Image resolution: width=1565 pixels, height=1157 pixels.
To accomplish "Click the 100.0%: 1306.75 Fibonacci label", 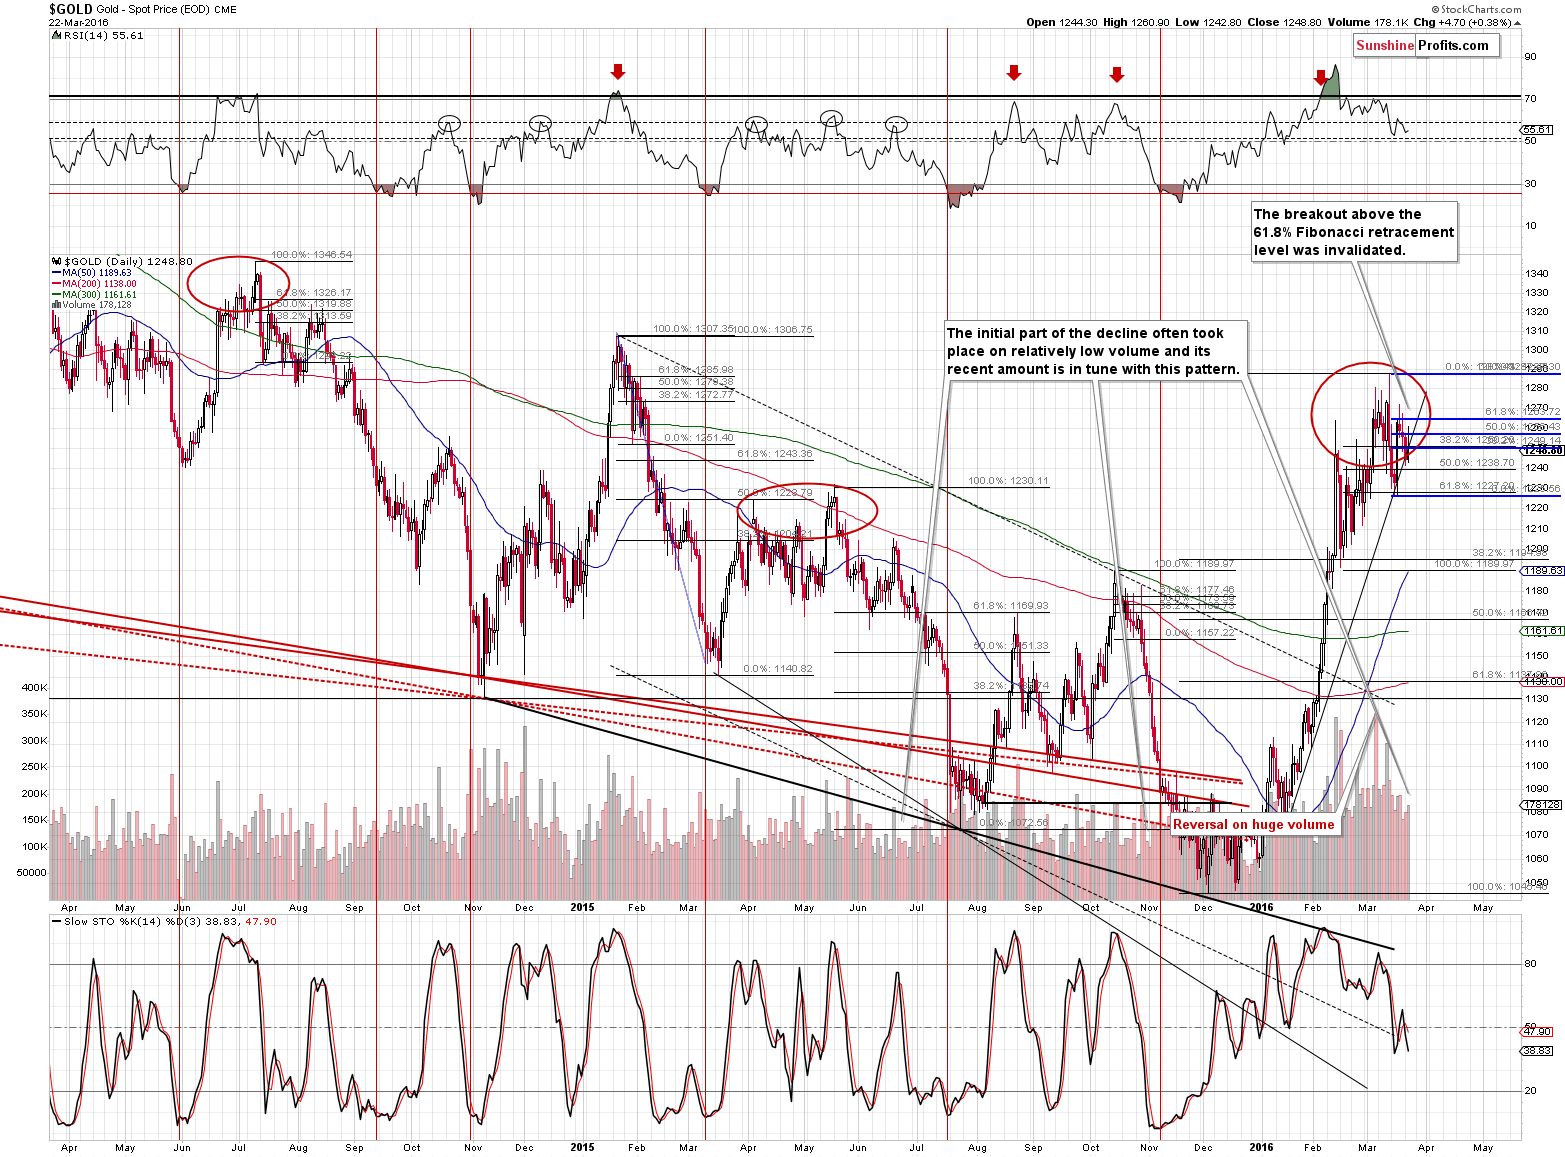I will (x=774, y=329).
